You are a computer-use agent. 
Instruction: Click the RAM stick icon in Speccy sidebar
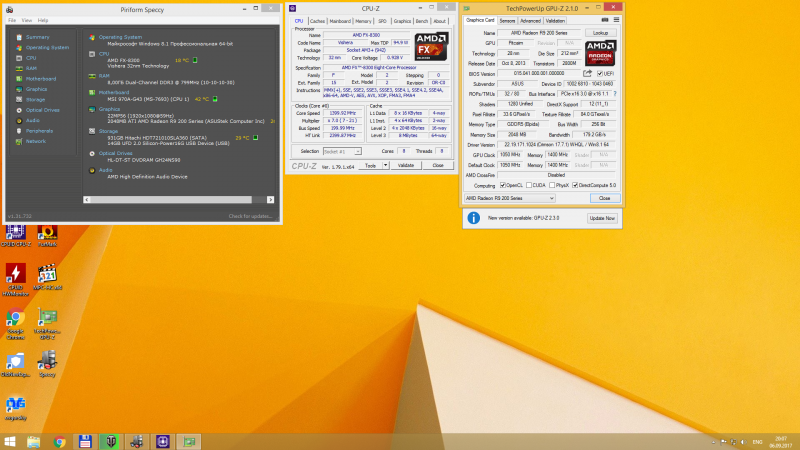tap(19, 68)
